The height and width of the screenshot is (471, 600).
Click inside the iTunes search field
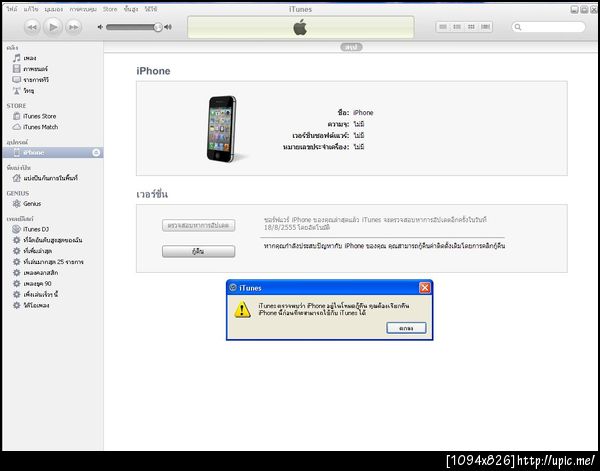(x=548, y=27)
